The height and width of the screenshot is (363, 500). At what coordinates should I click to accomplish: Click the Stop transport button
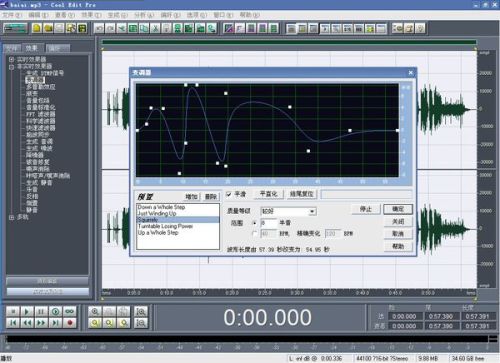coord(13,312)
